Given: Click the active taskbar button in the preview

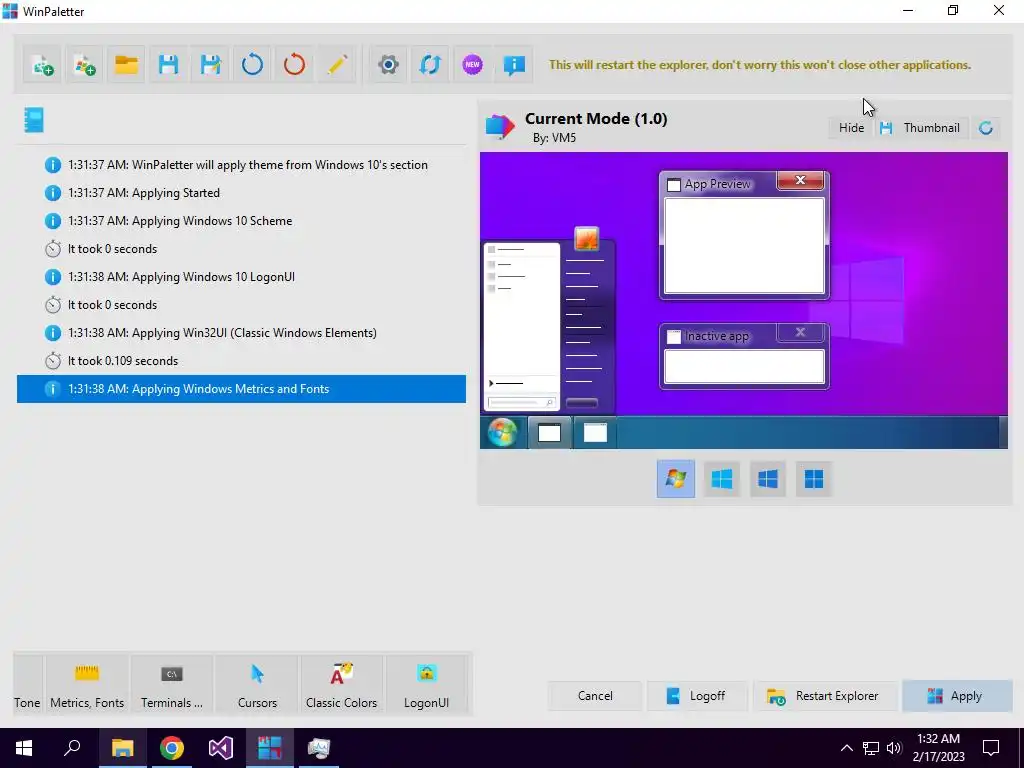Looking at the screenshot, I should click(x=549, y=432).
